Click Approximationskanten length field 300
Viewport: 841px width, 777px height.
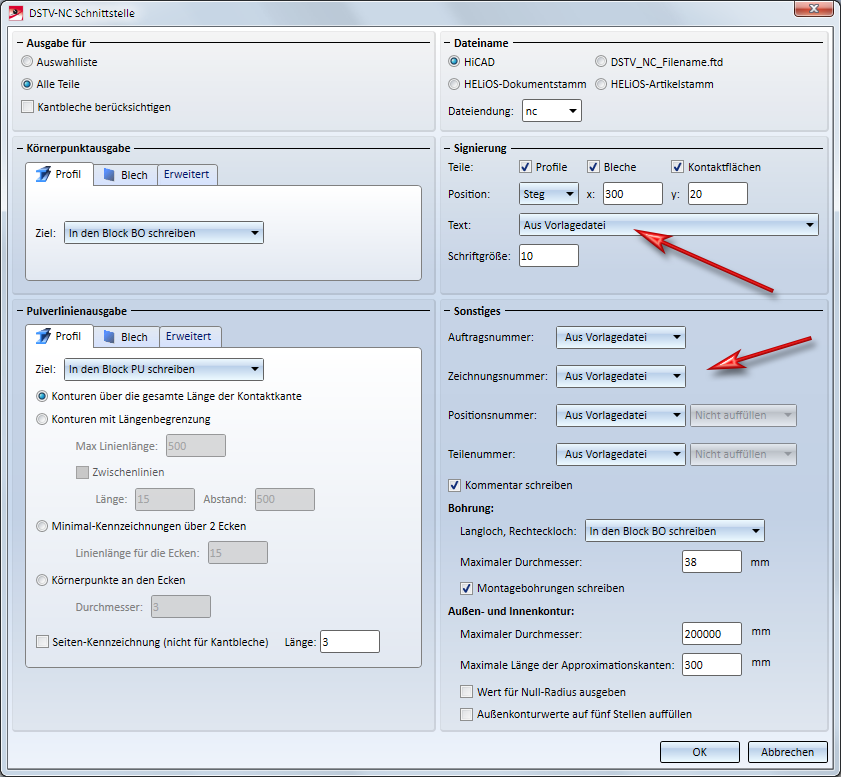[x=712, y=665]
